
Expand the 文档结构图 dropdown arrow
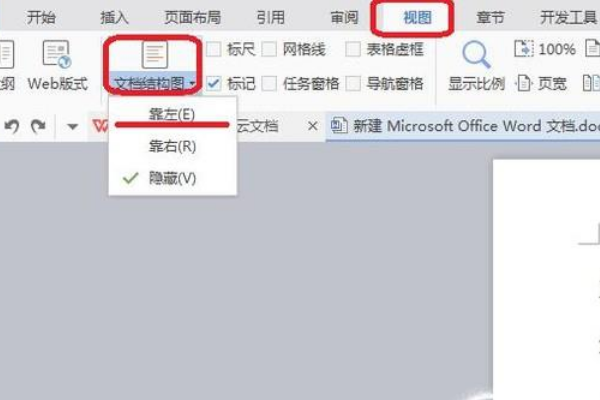point(192,83)
